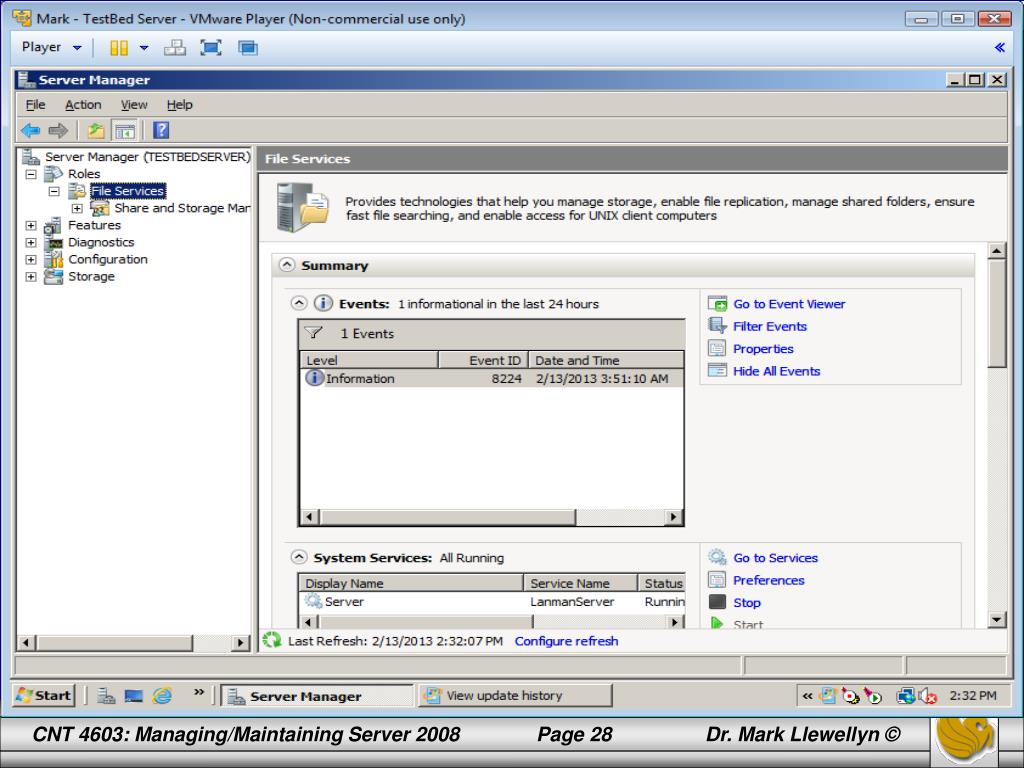
Task: Open the power options dropdown arrow
Action: pos(144,48)
